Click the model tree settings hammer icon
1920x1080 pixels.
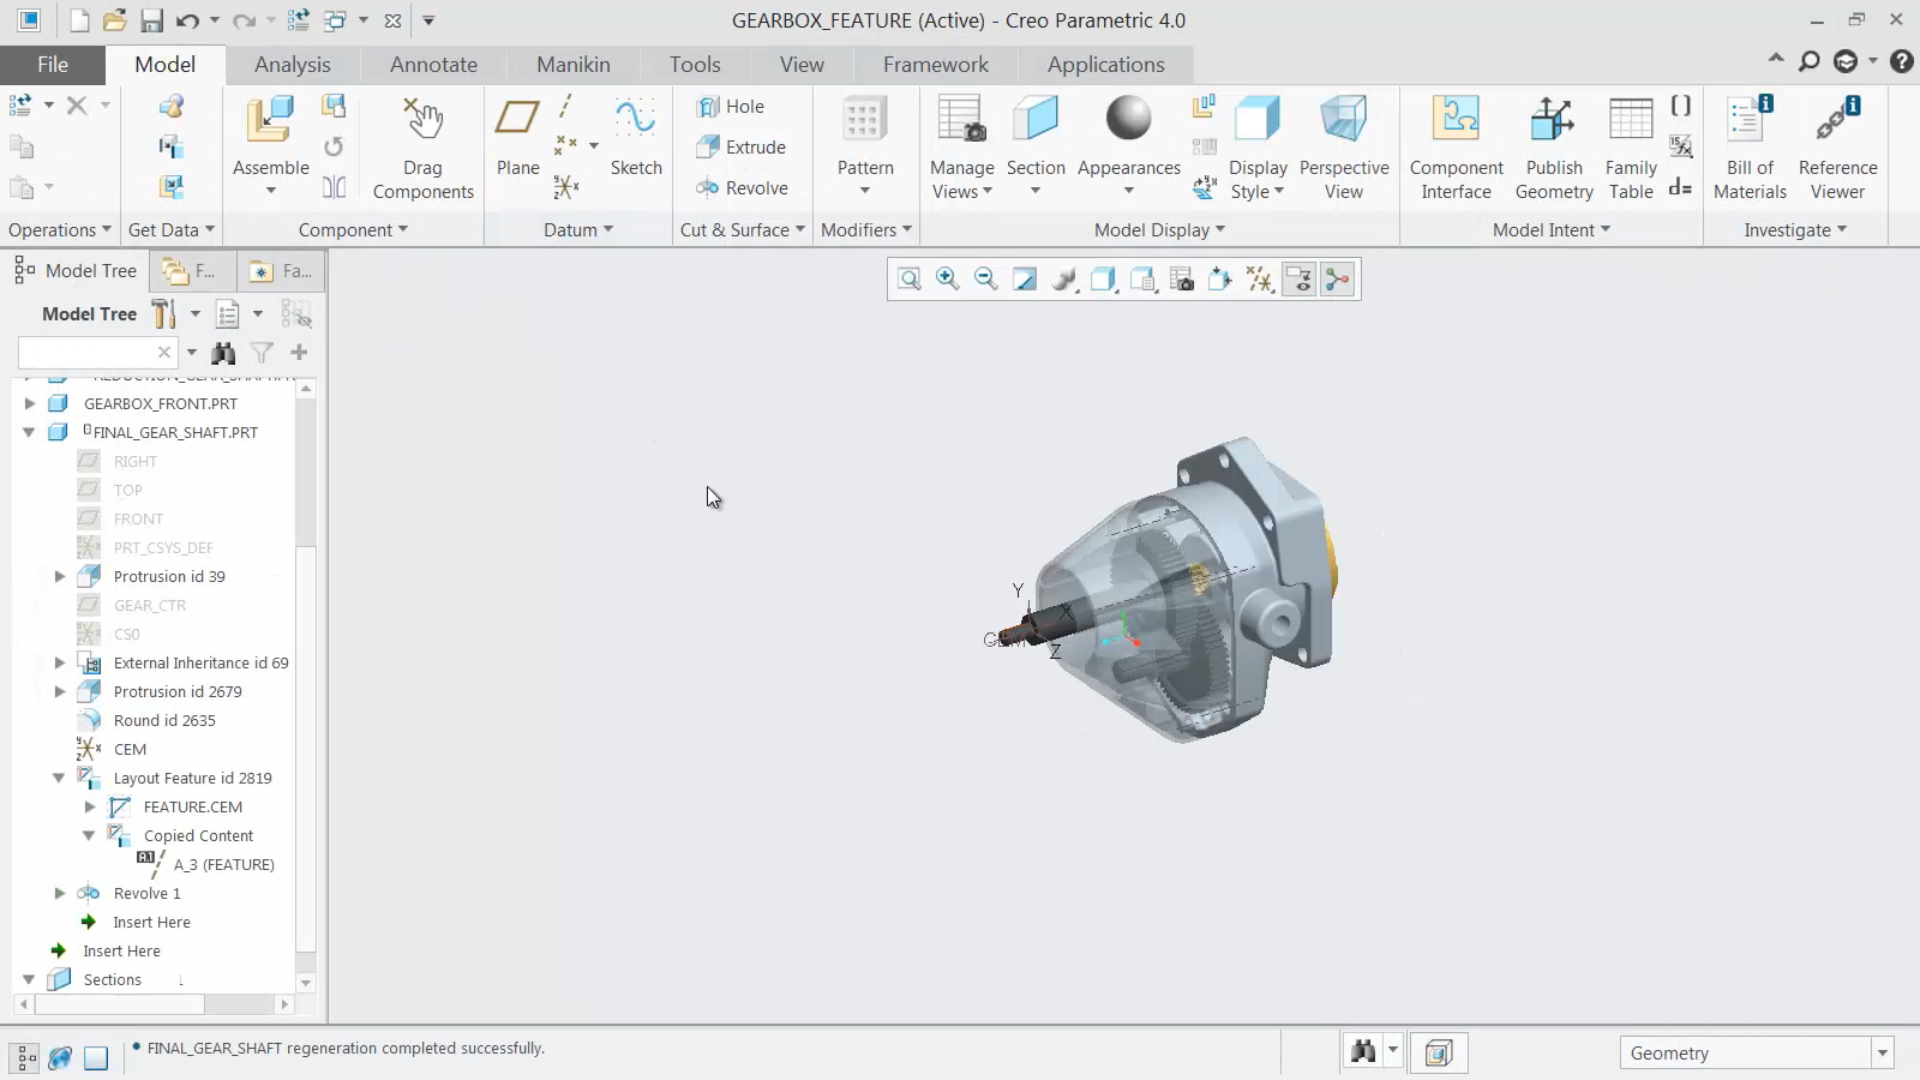click(x=164, y=314)
